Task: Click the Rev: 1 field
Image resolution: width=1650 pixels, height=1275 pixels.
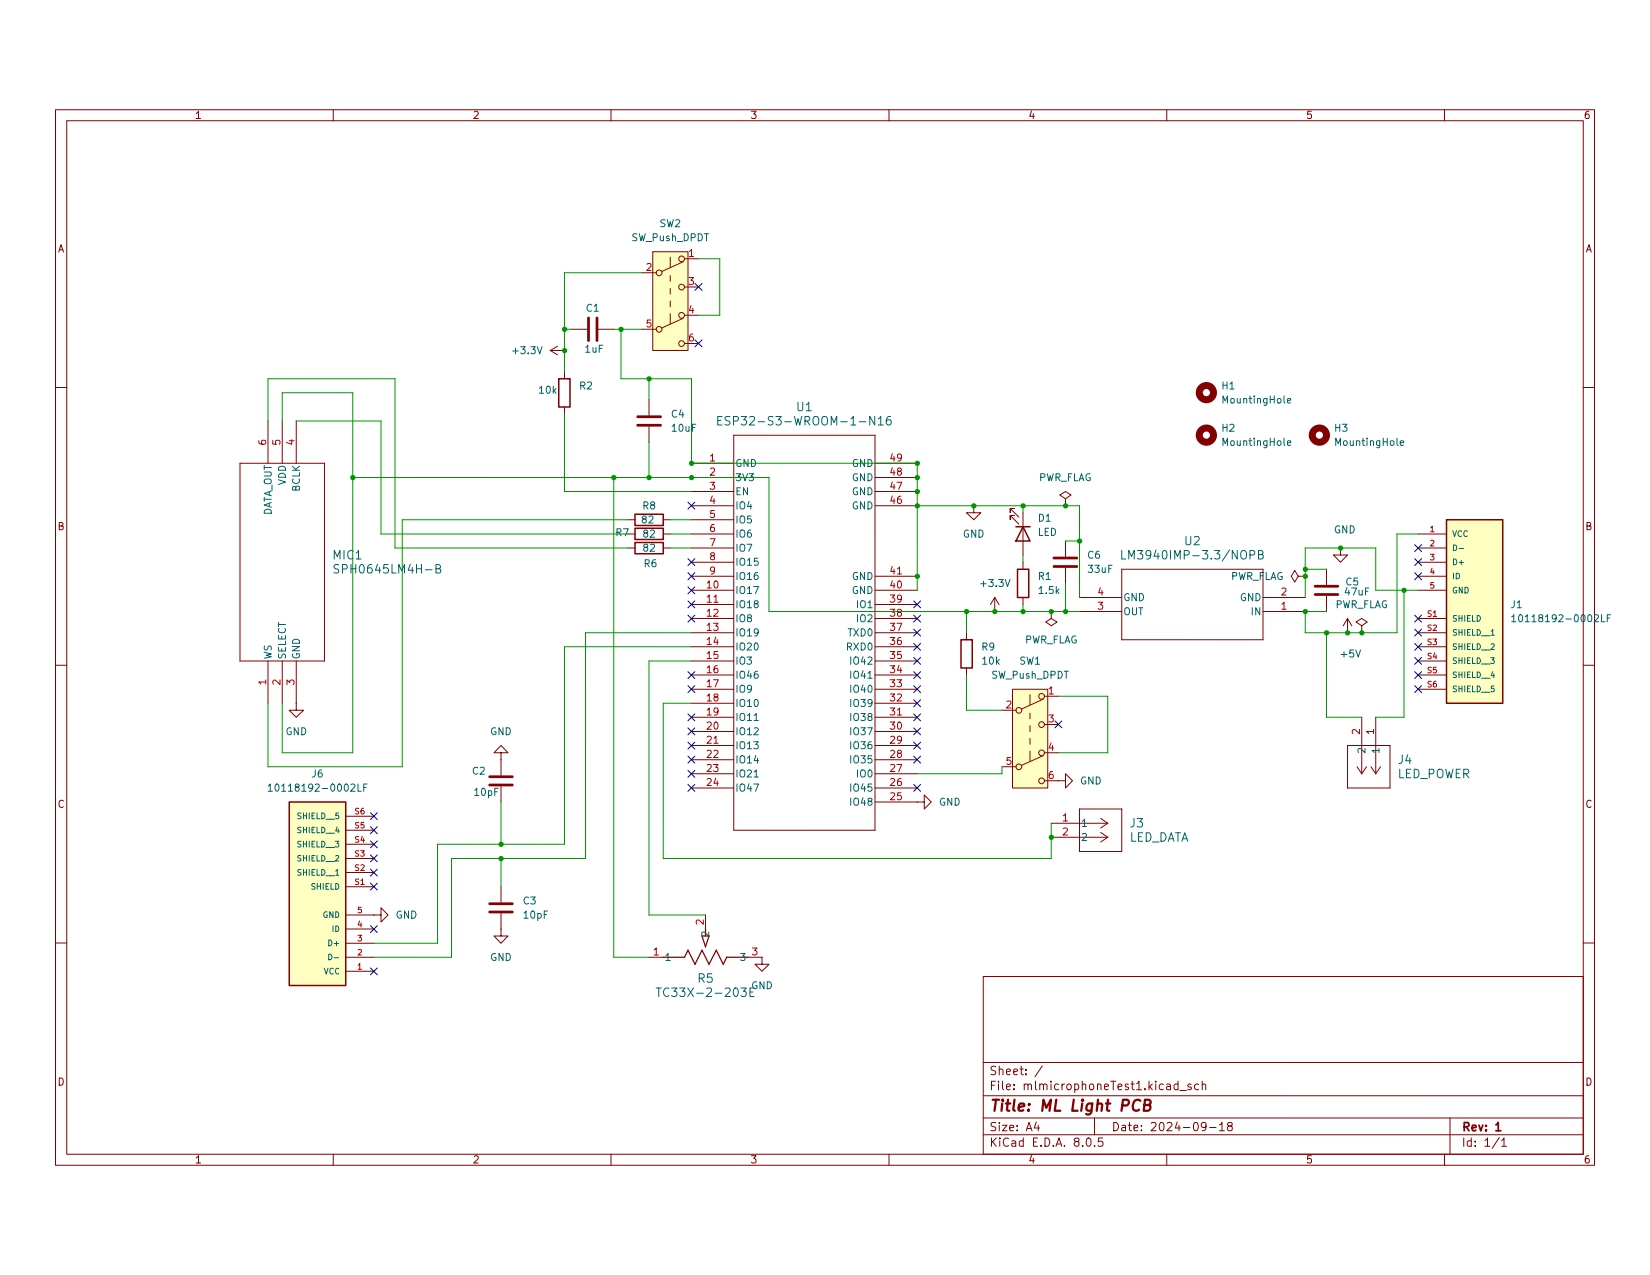Action: pyautogui.click(x=1482, y=1127)
